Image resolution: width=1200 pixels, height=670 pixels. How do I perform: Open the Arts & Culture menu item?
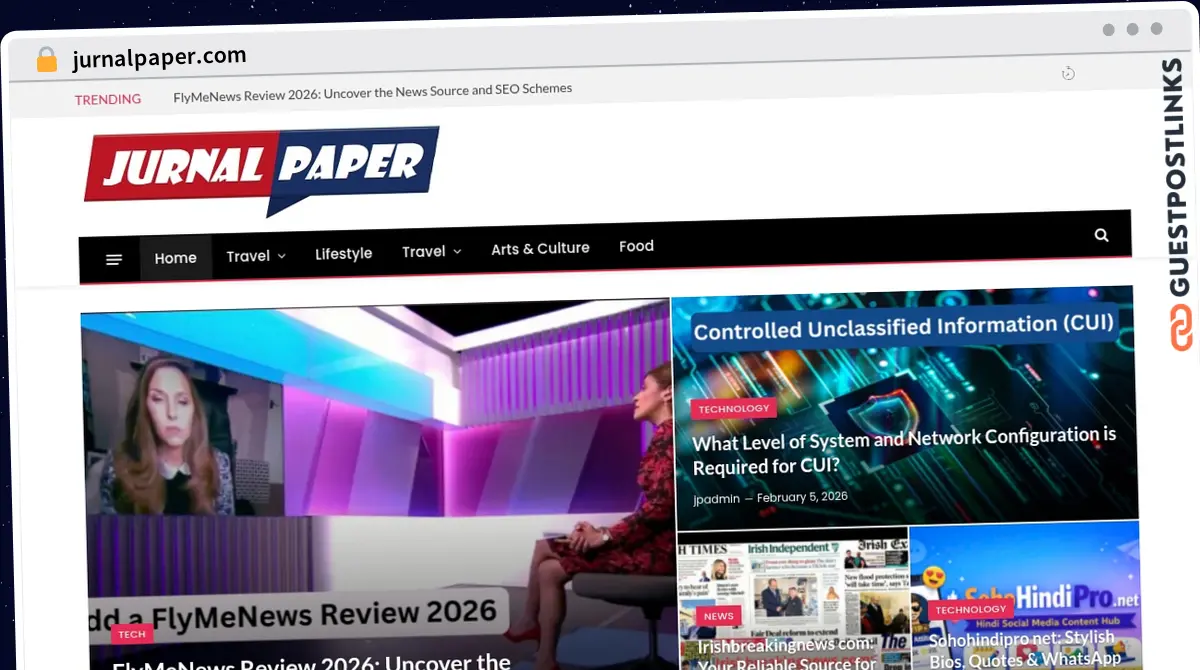[x=540, y=248]
